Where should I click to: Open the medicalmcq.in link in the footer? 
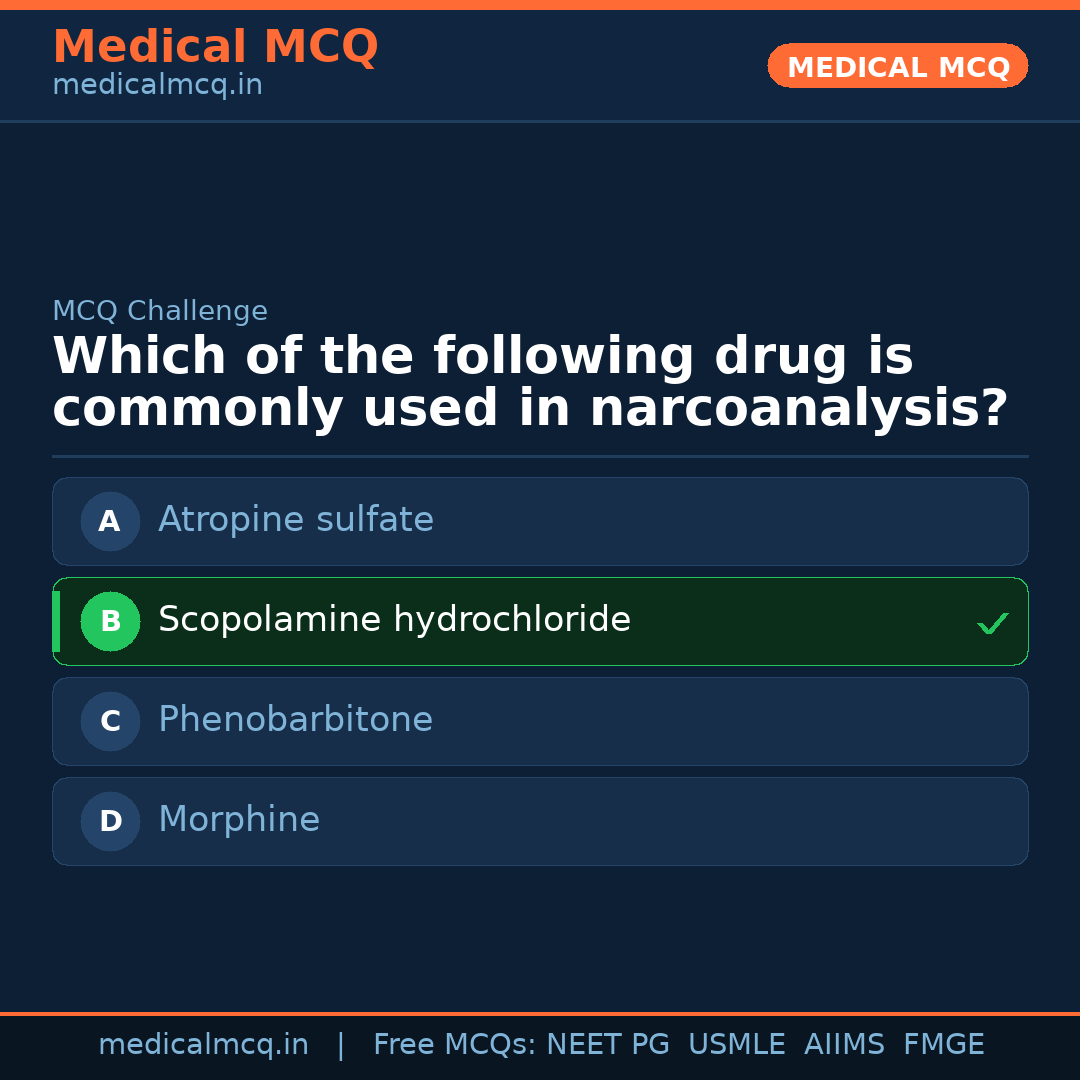203,1045
